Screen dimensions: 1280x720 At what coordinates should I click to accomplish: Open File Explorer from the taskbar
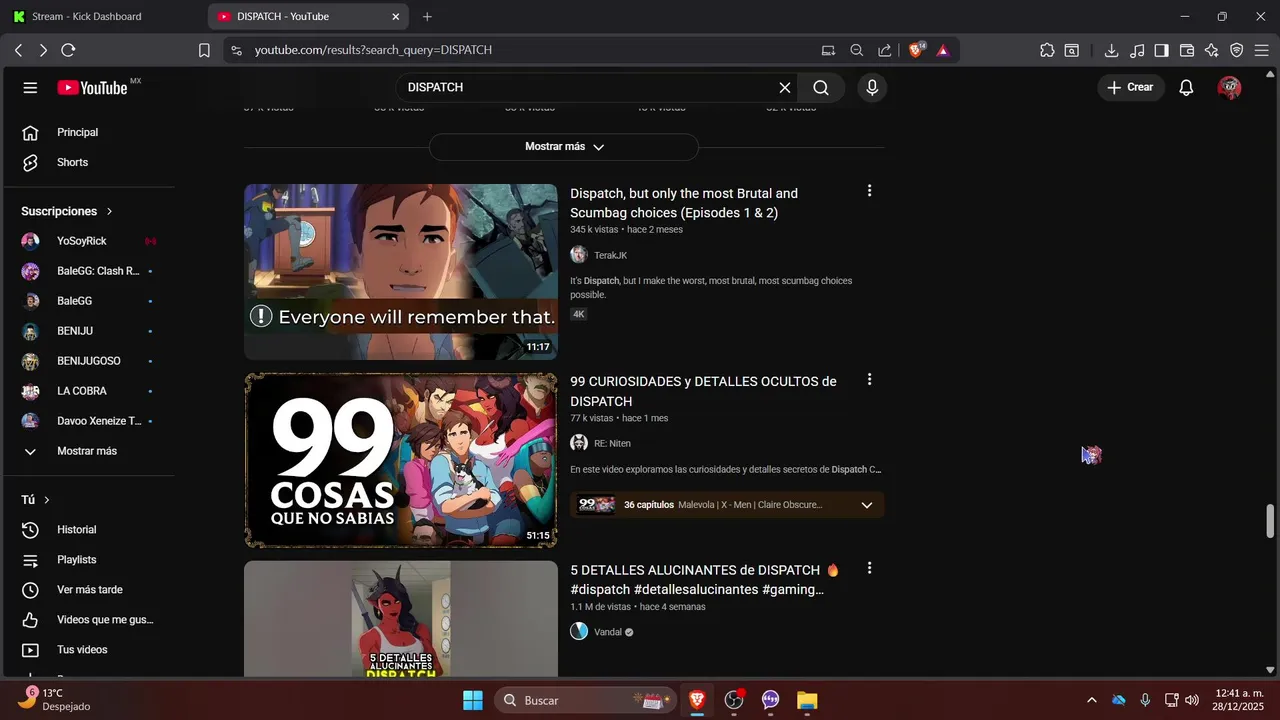point(807,700)
